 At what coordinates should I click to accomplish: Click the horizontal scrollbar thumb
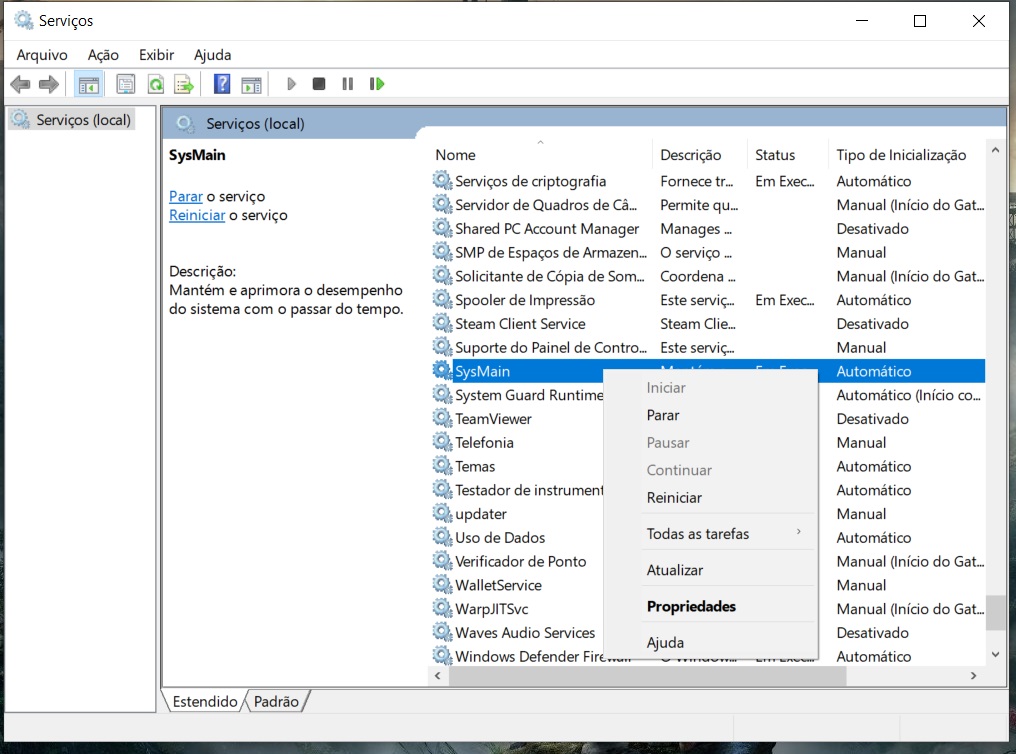647,676
